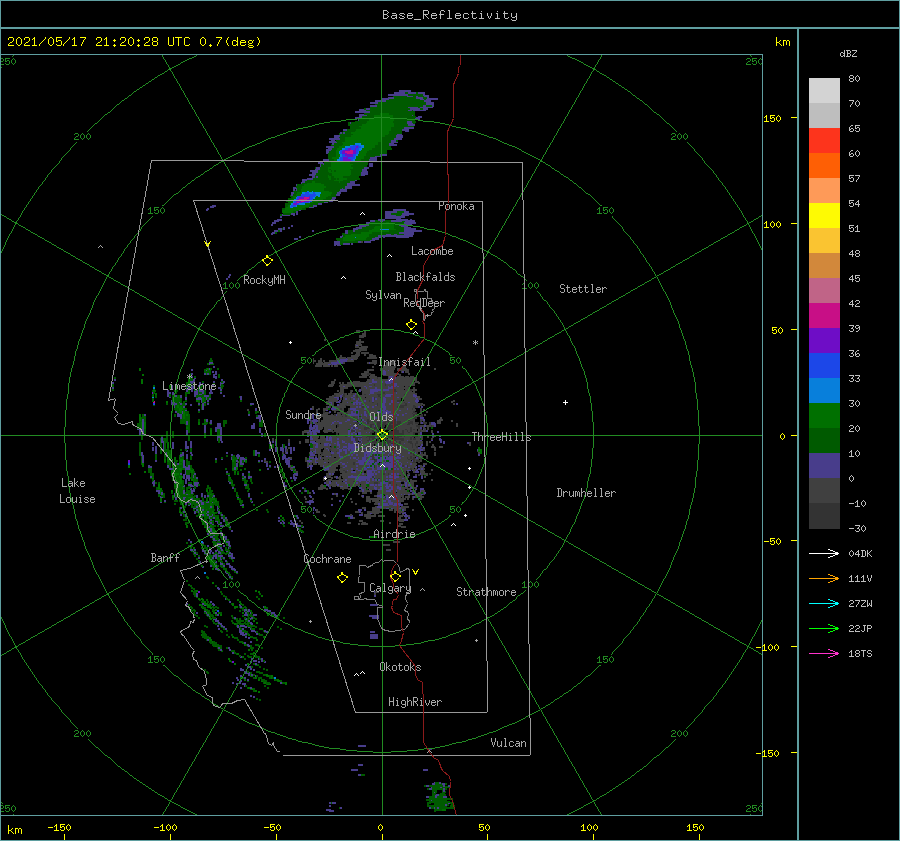Click the yellow radar site marker above Didsbury
The height and width of the screenshot is (841, 900).
tap(382, 435)
